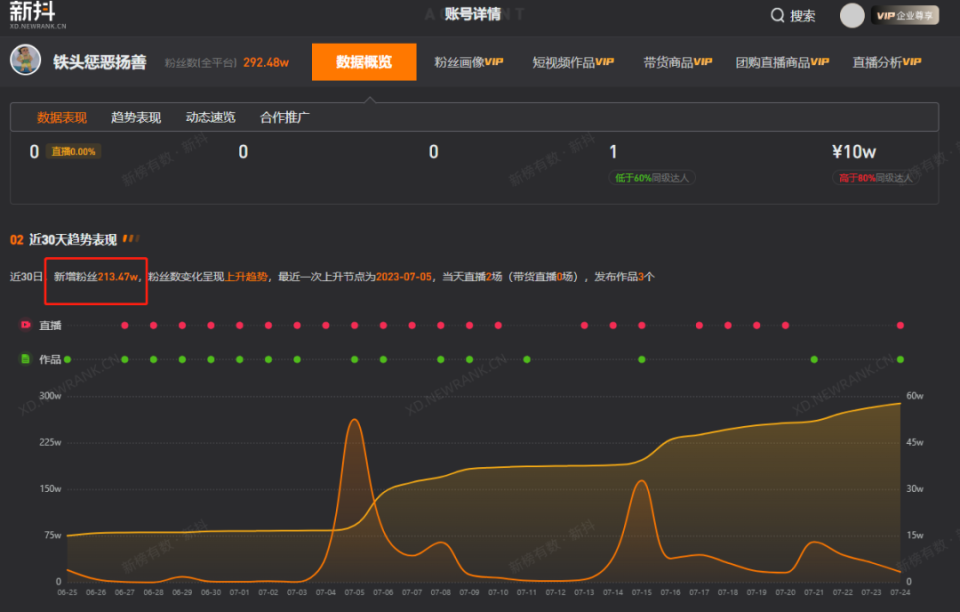
Task: Click the 新增粉丝213.47w text
Action: [96, 277]
